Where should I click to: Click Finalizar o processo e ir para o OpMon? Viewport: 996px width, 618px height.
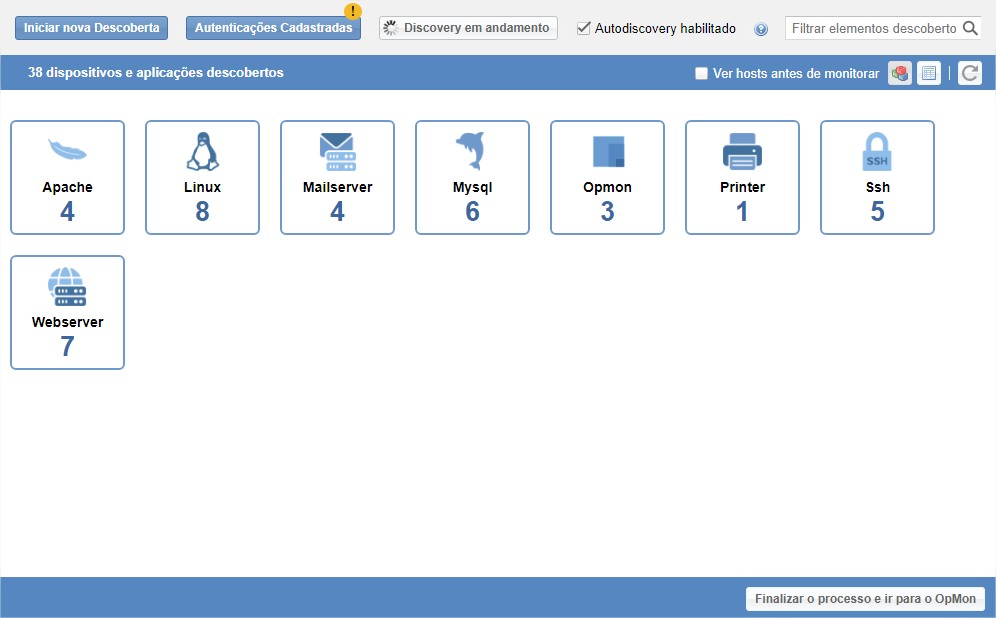point(865,599)
